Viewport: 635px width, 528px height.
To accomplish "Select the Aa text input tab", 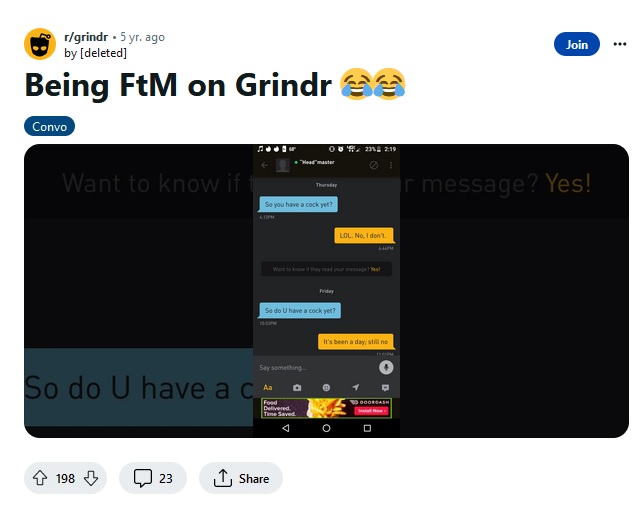I will [x=268, y=387].
